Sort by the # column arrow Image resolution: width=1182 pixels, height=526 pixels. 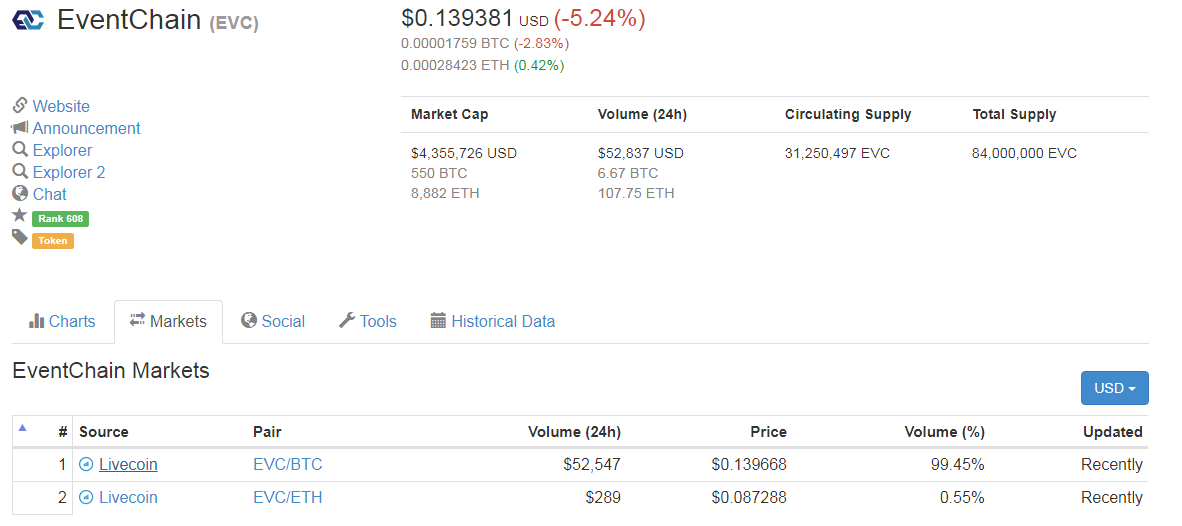[23, 429]
